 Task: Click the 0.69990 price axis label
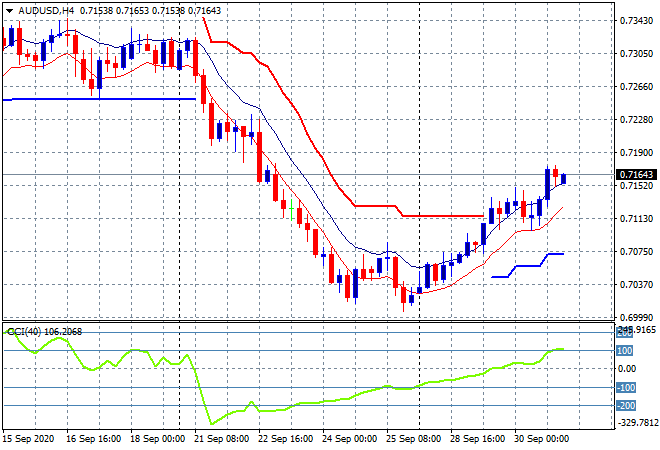coord(635,317)
